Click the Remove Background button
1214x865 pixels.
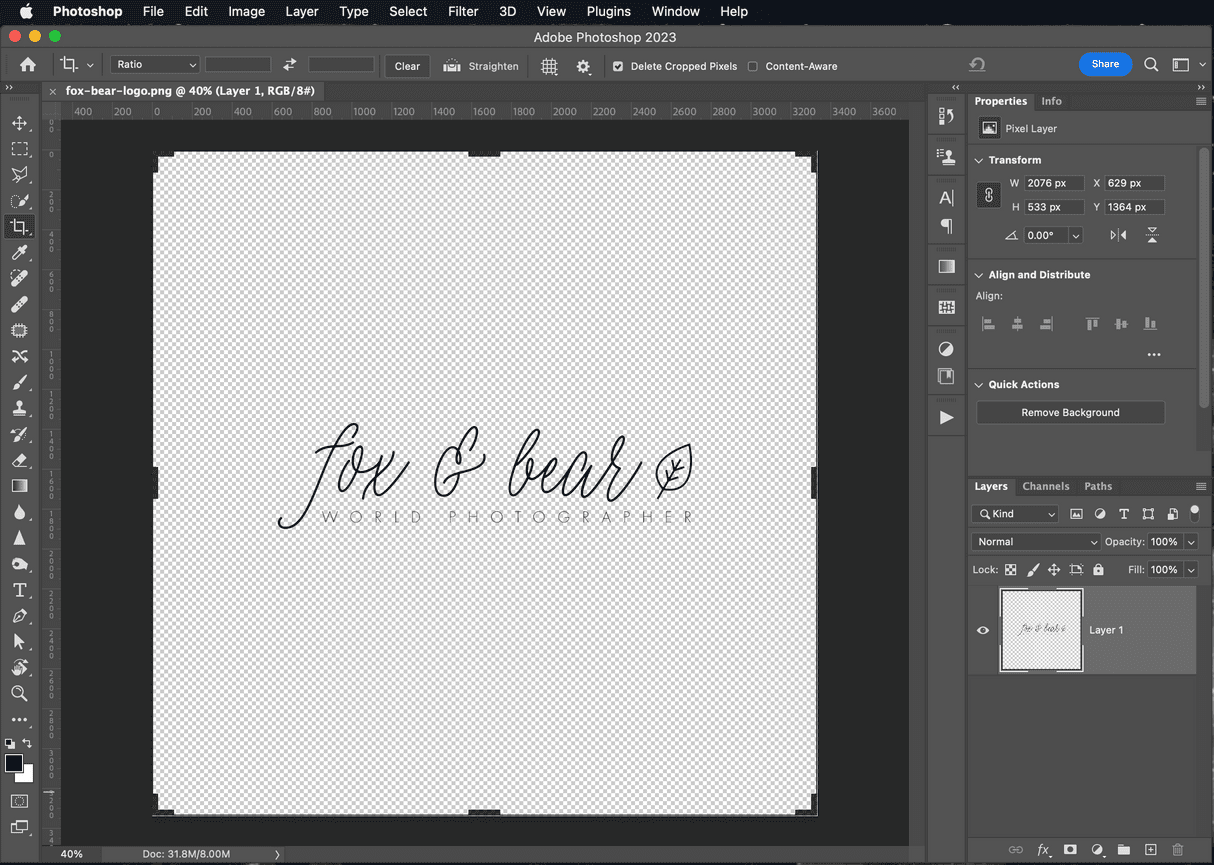coord(1070,412)
